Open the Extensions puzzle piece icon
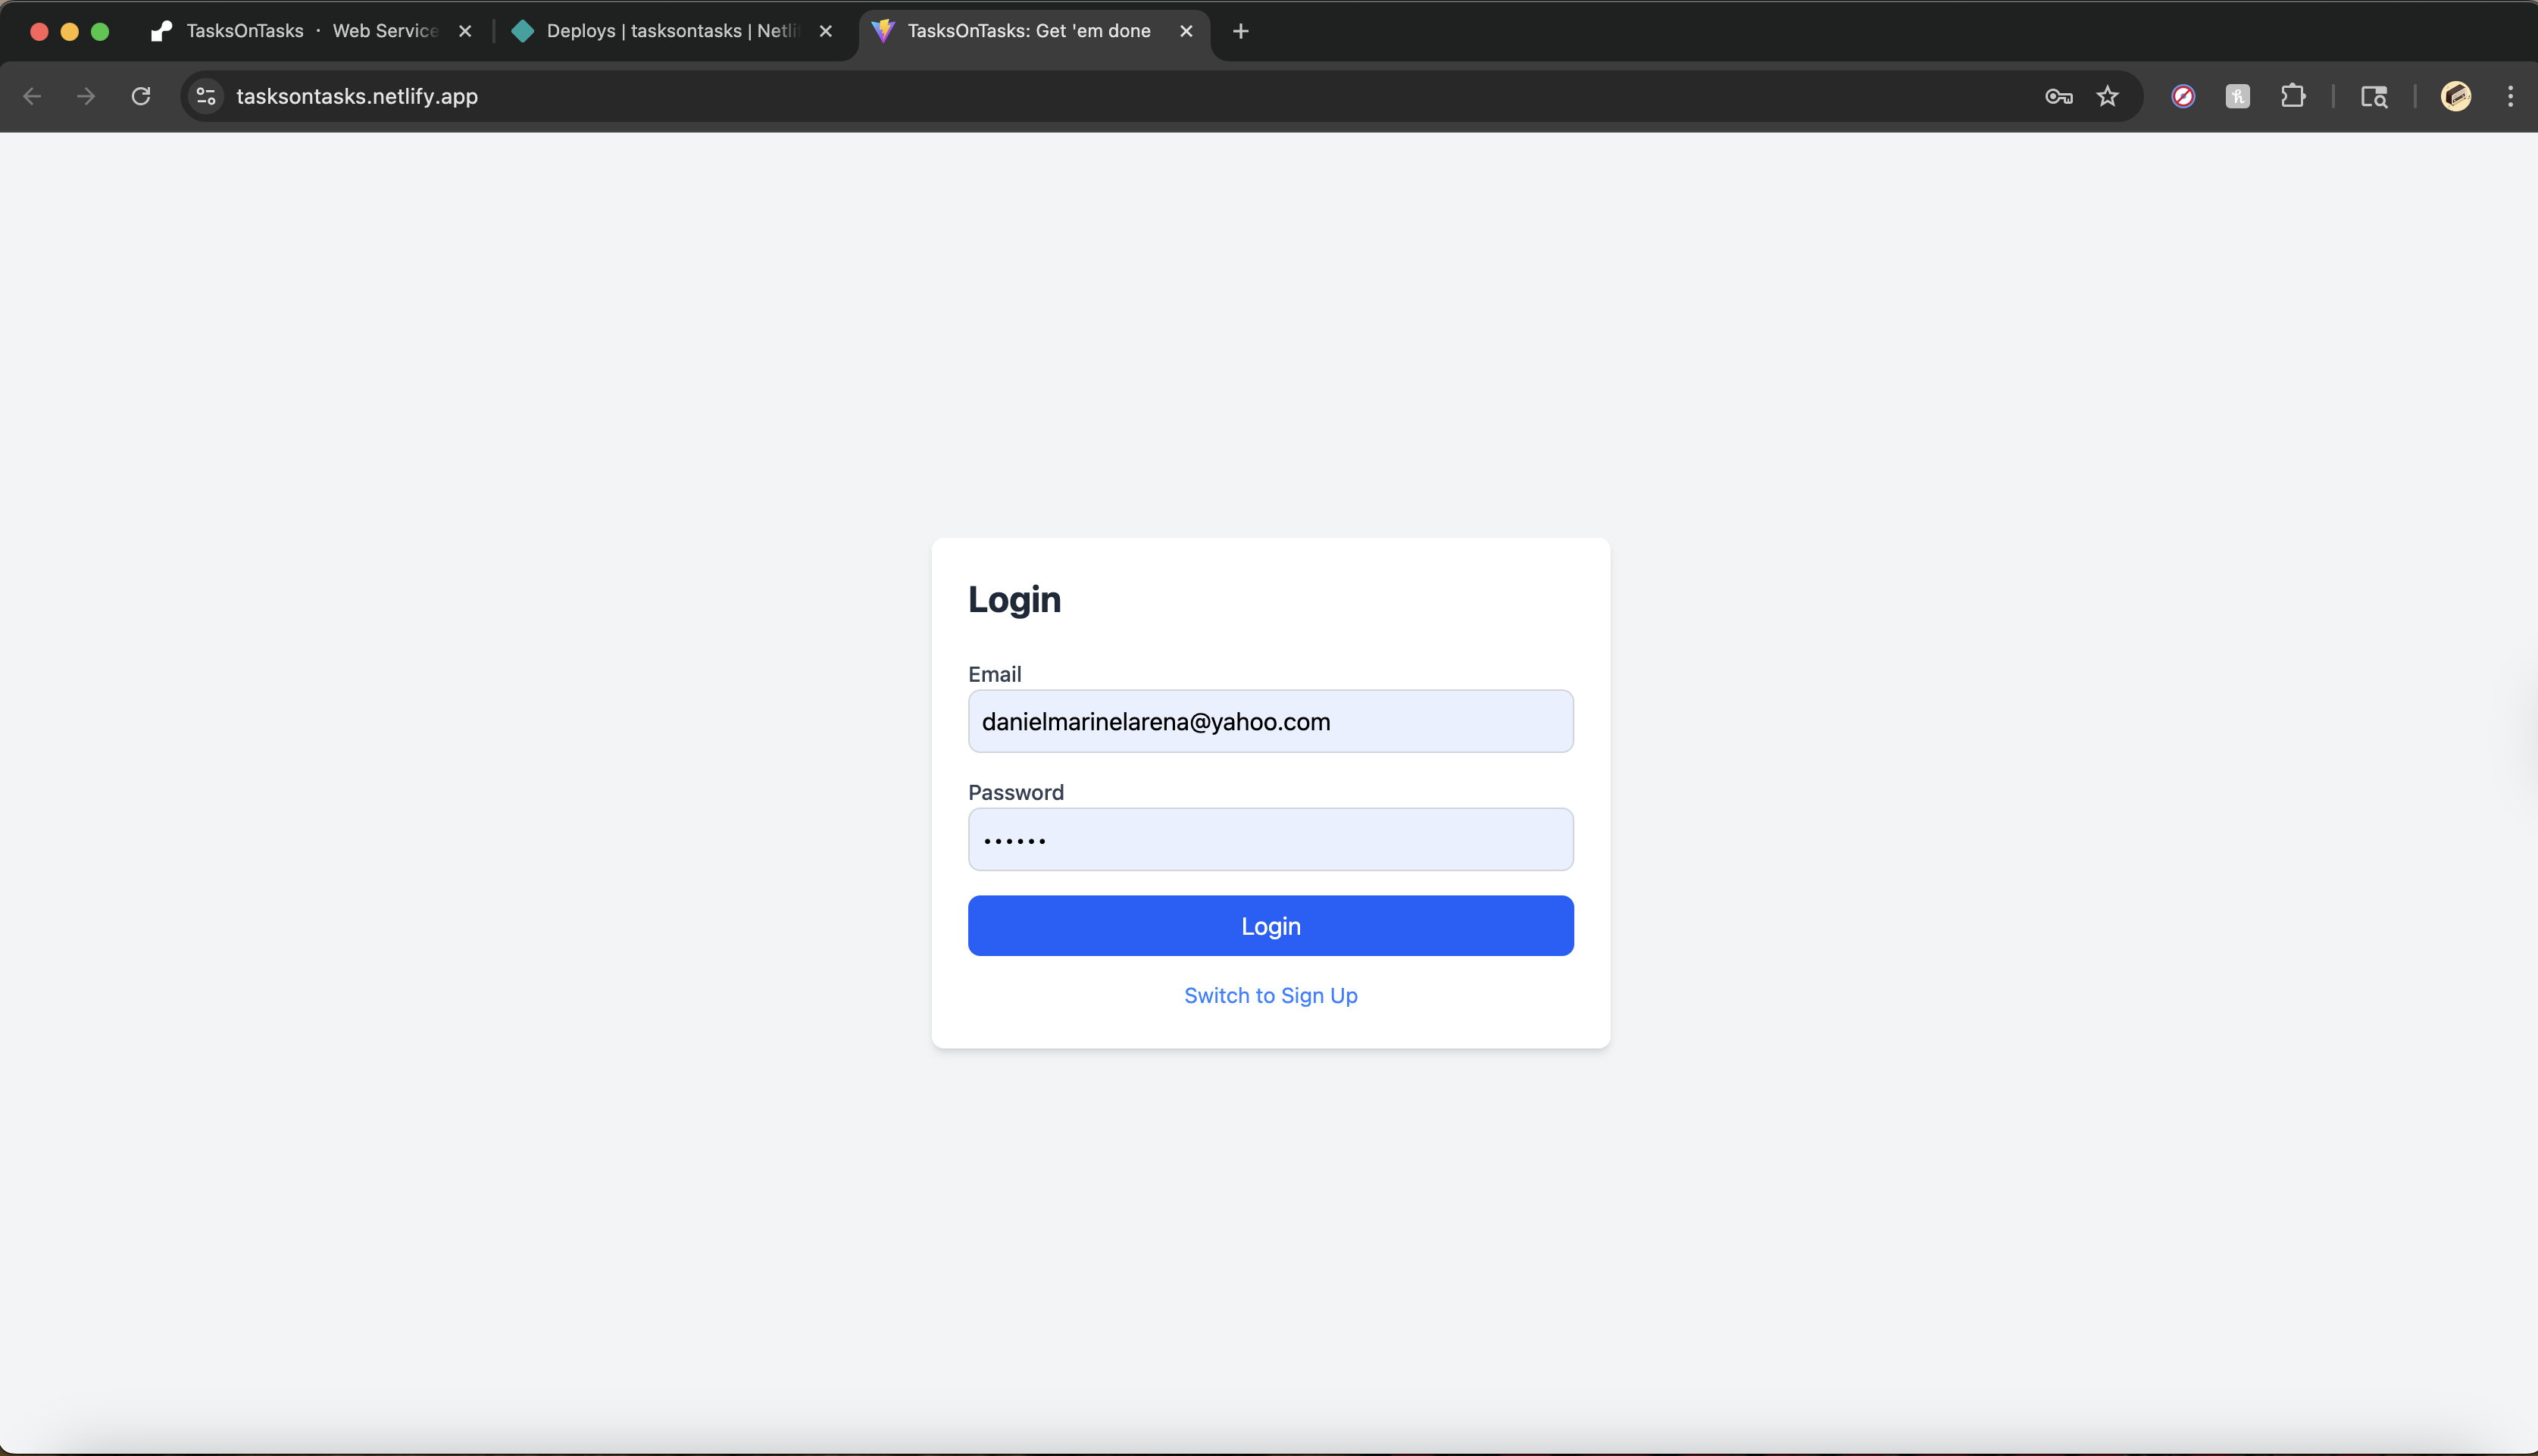 coord(2292,96)
